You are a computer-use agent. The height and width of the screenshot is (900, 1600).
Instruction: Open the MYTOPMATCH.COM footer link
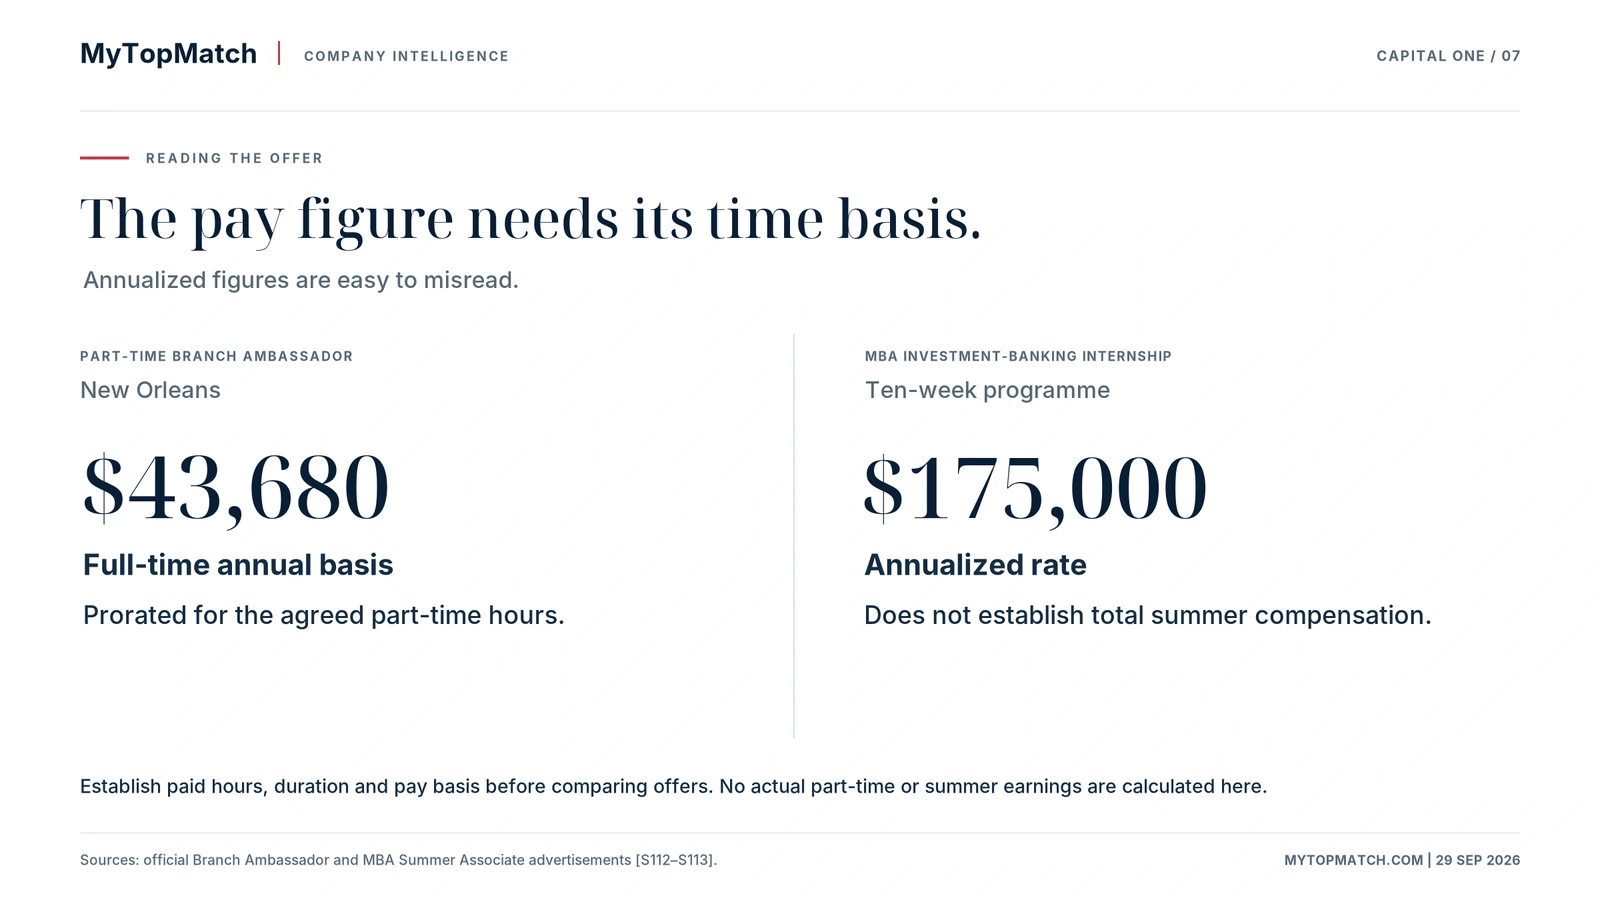[1353, 860]
